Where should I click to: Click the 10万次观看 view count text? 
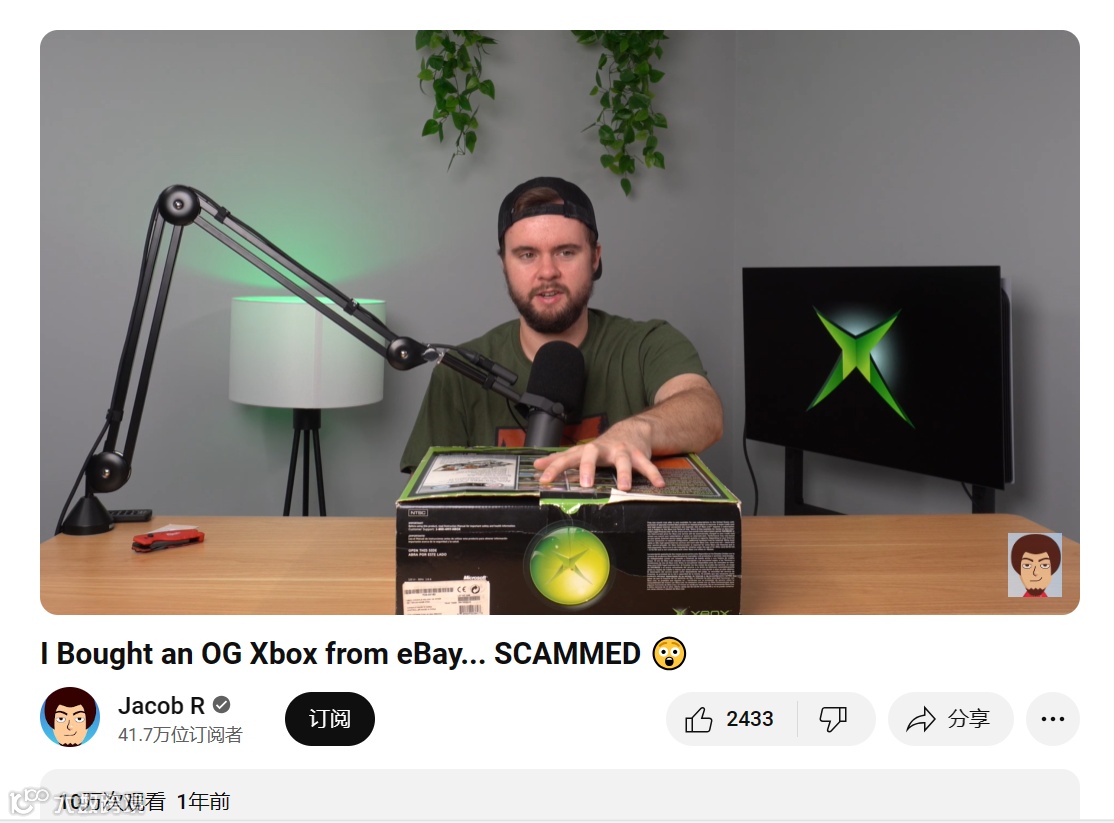pyautogui.click(x=112, y=802)
